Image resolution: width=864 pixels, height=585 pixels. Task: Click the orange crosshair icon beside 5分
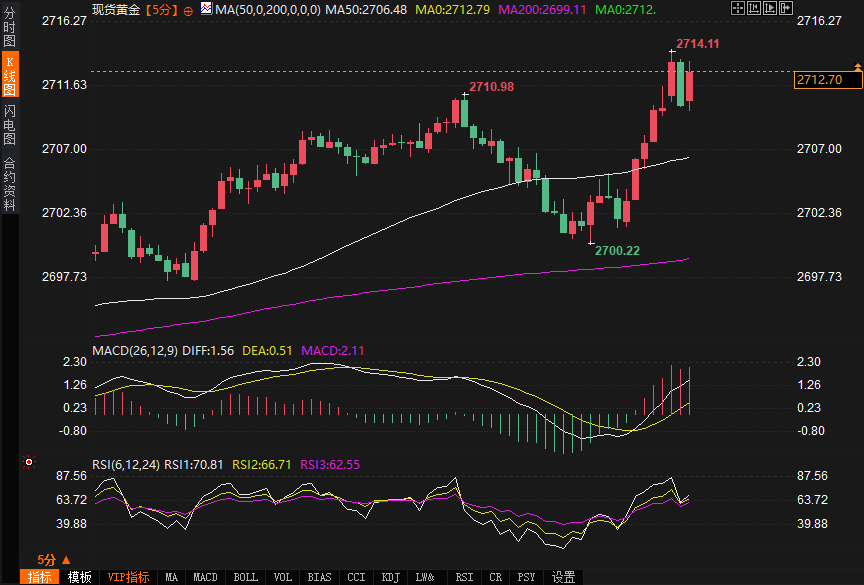[189, 10]
